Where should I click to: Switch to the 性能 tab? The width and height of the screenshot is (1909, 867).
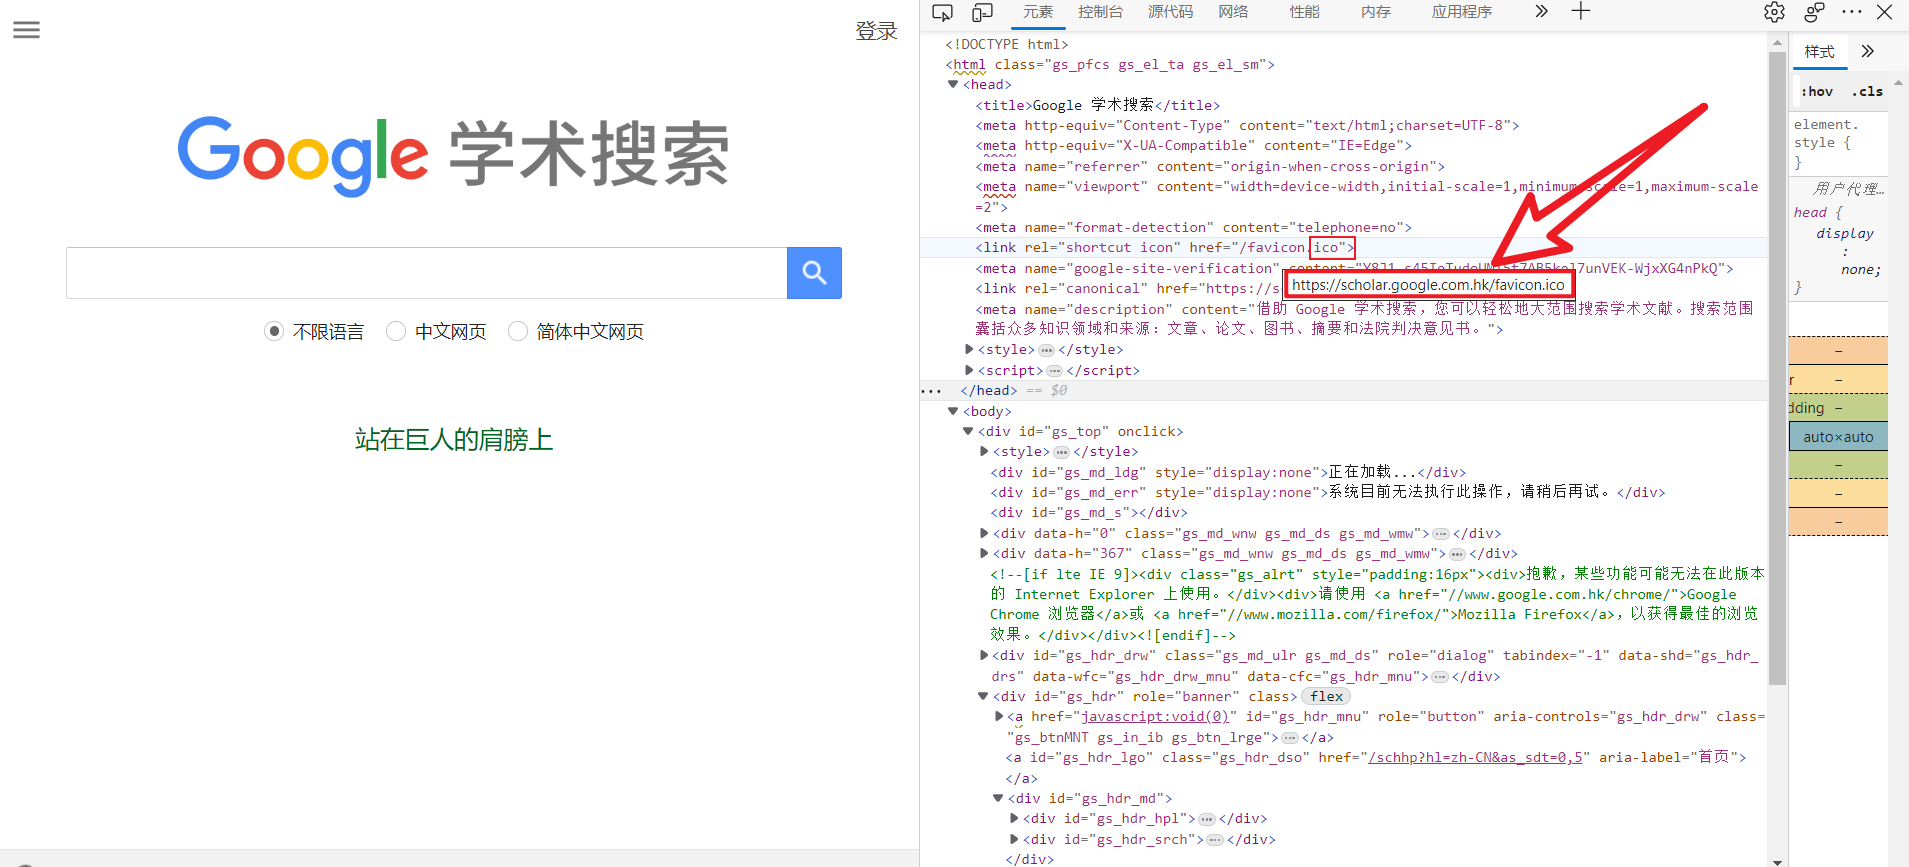tap(1304, 12)
